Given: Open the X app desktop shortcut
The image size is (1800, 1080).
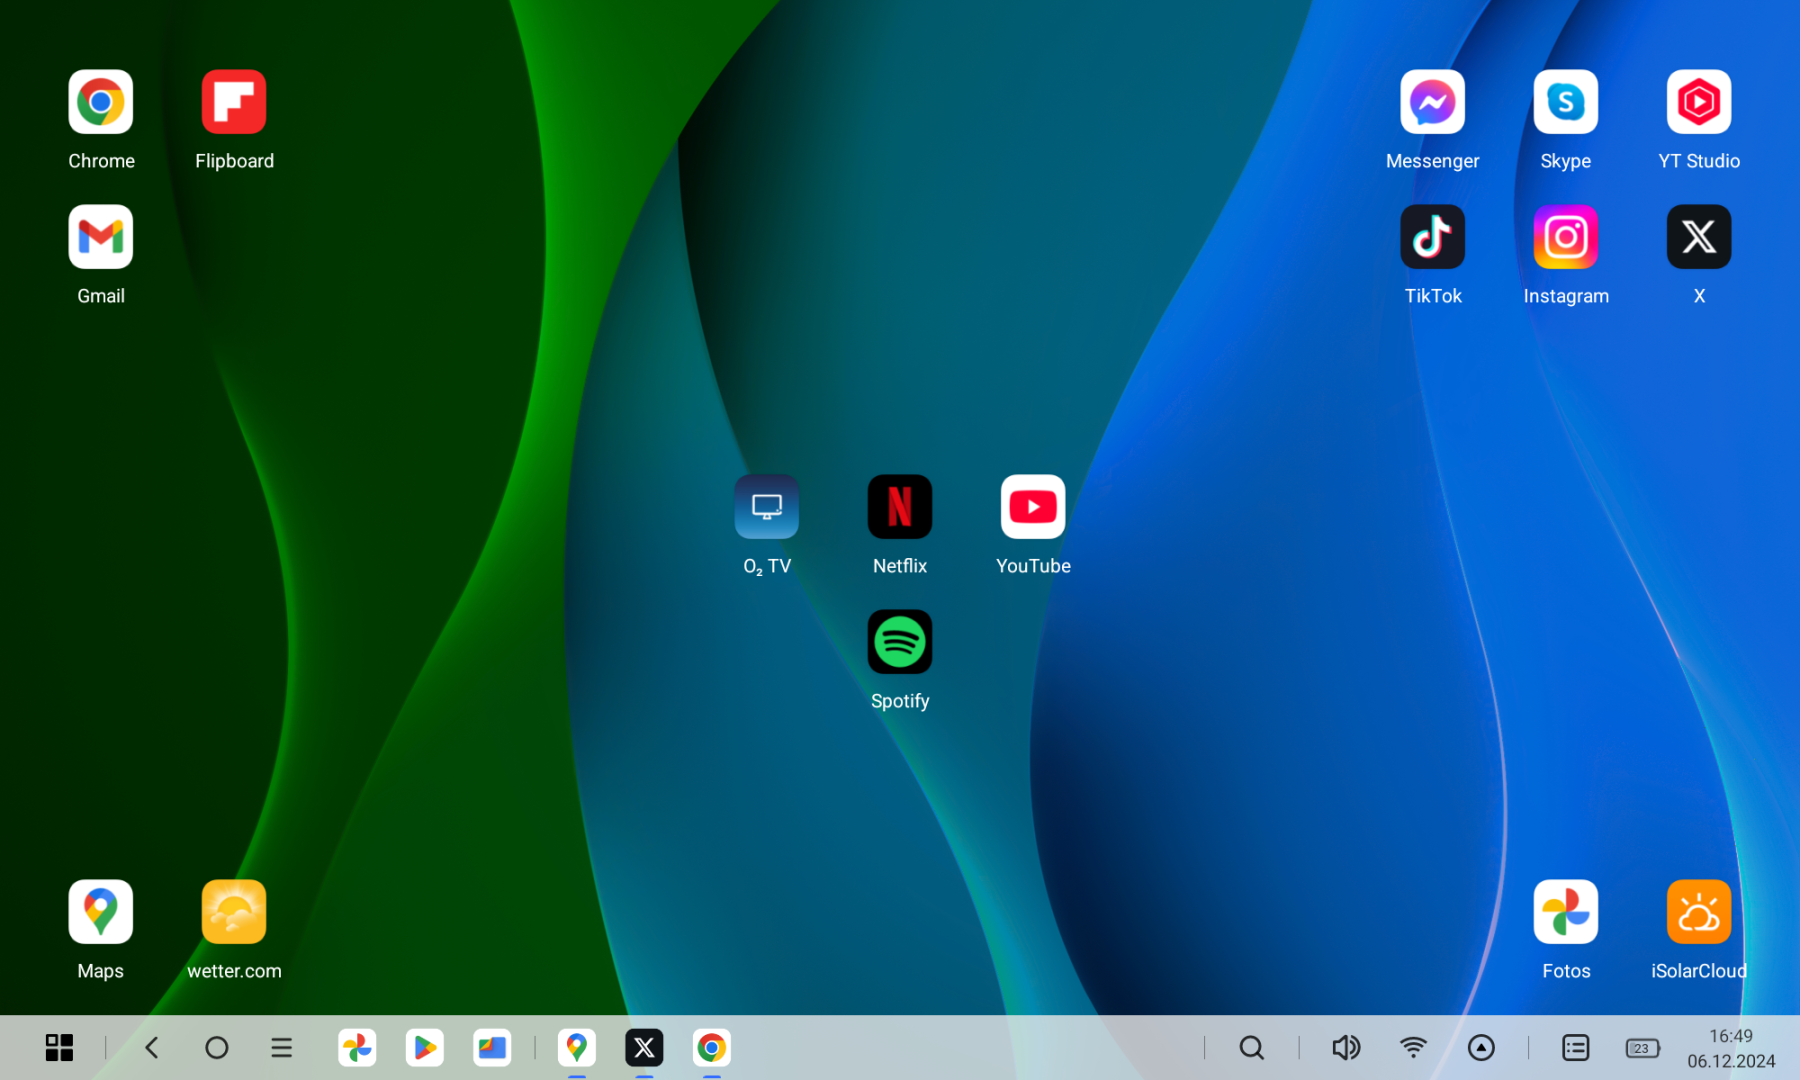Looking at the screenshot, I should (x=1699, y=237).
